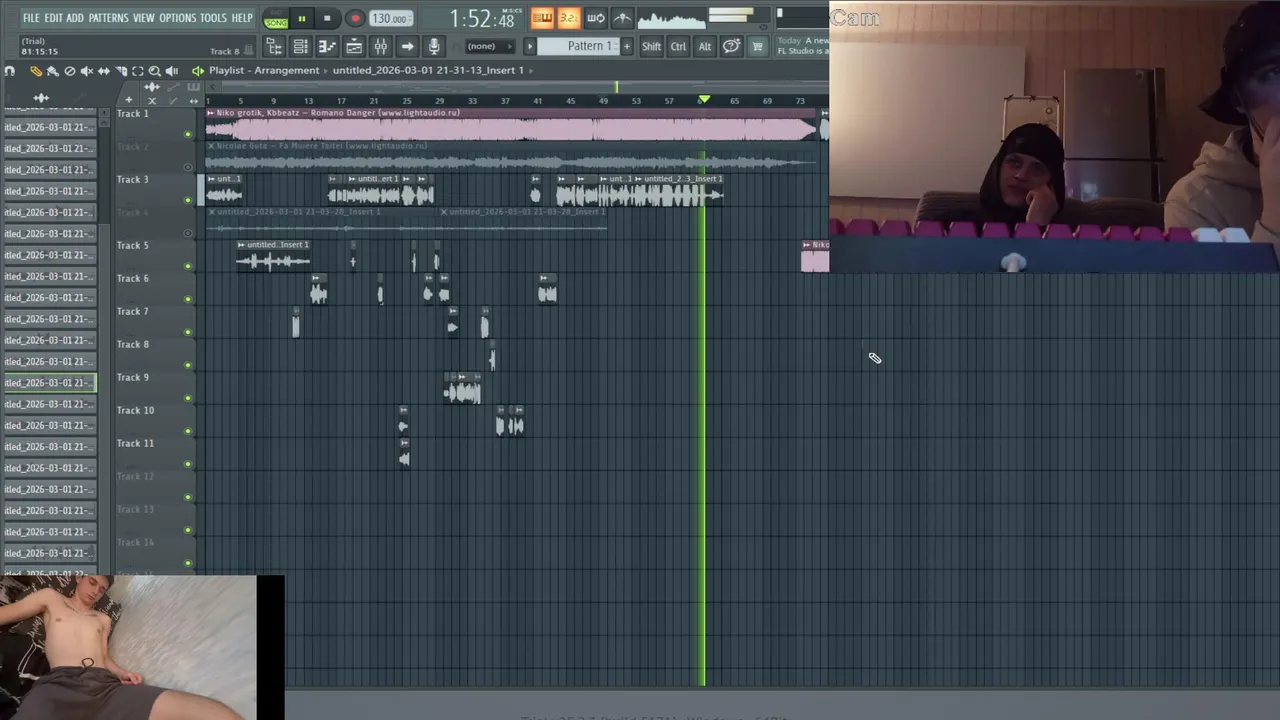Select highlighted clip in the picker list
The height and width of the screenshot is (720, 1280).
click(x=48, y=383)
